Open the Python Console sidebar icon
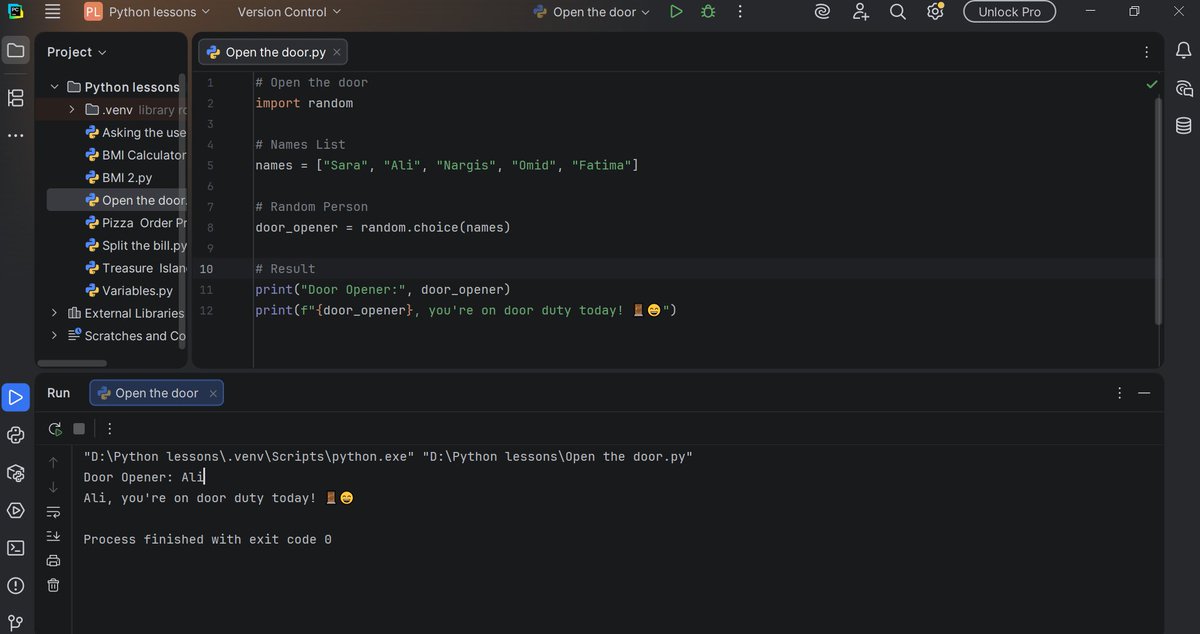1200x634 pixels. [15, 434]
